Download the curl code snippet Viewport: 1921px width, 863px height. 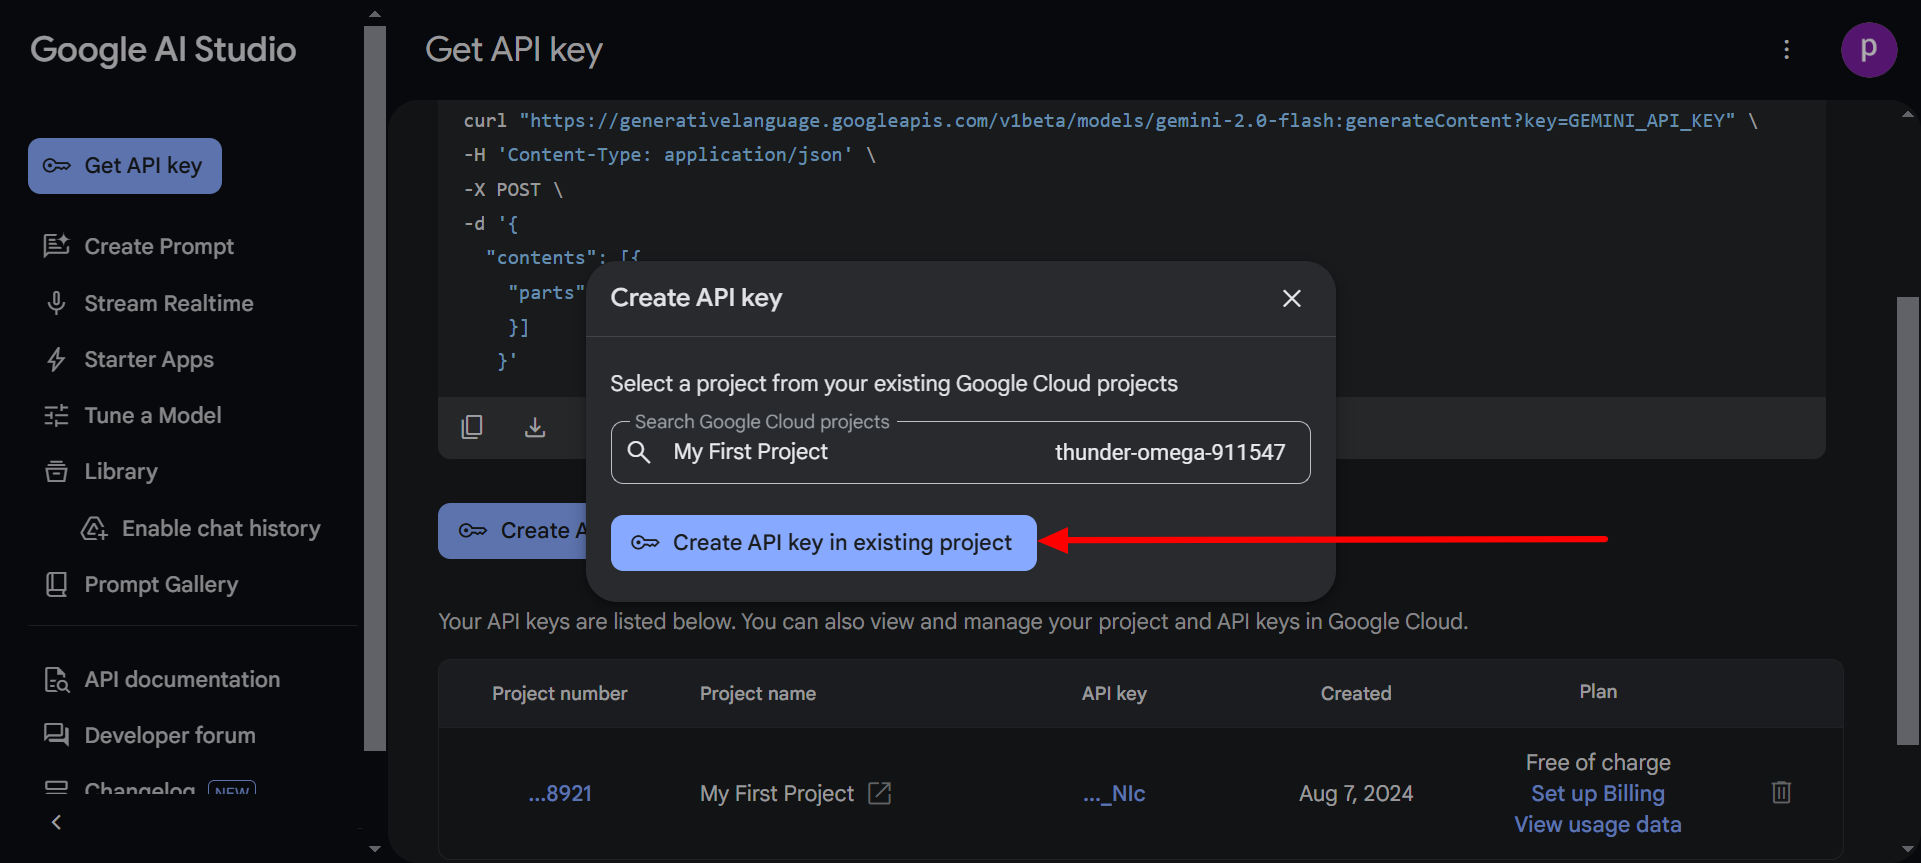535,428
